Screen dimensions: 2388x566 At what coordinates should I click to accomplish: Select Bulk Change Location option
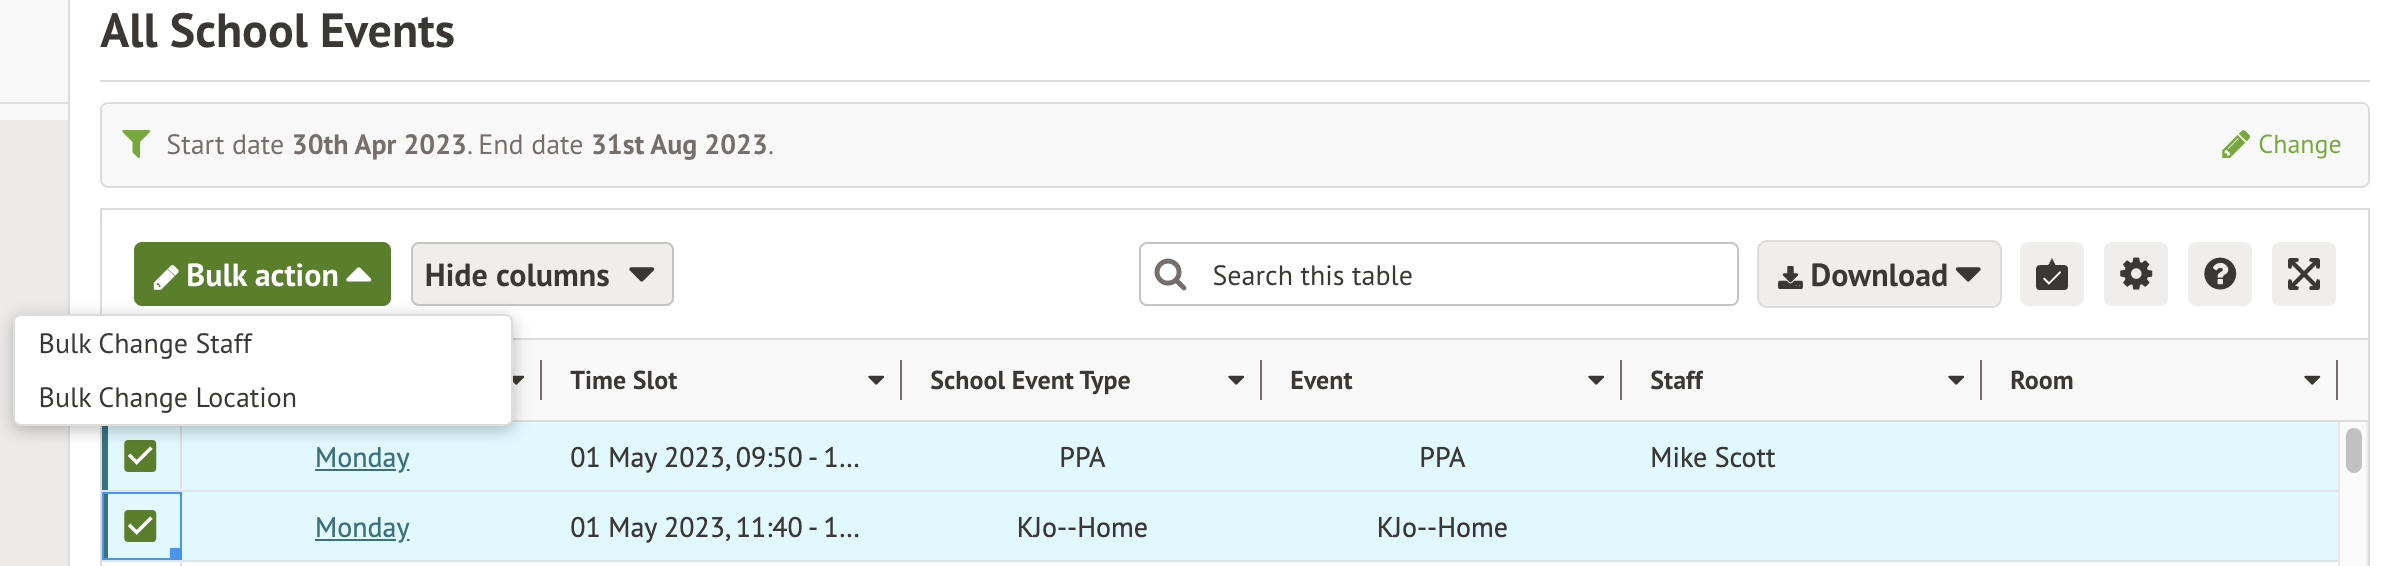click(x=168, y=398)
